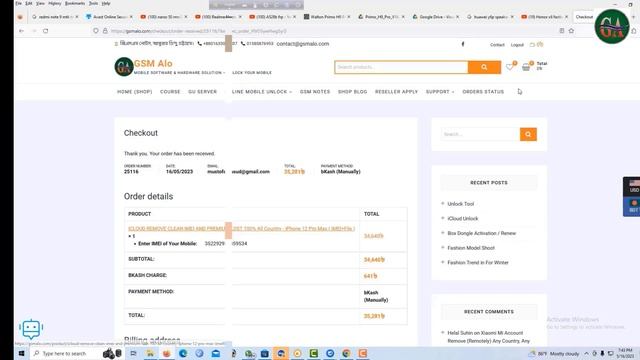This screenshot has height=360, width=640.
Task: Open Firefox from the taskbar
Action: (167, 353)
